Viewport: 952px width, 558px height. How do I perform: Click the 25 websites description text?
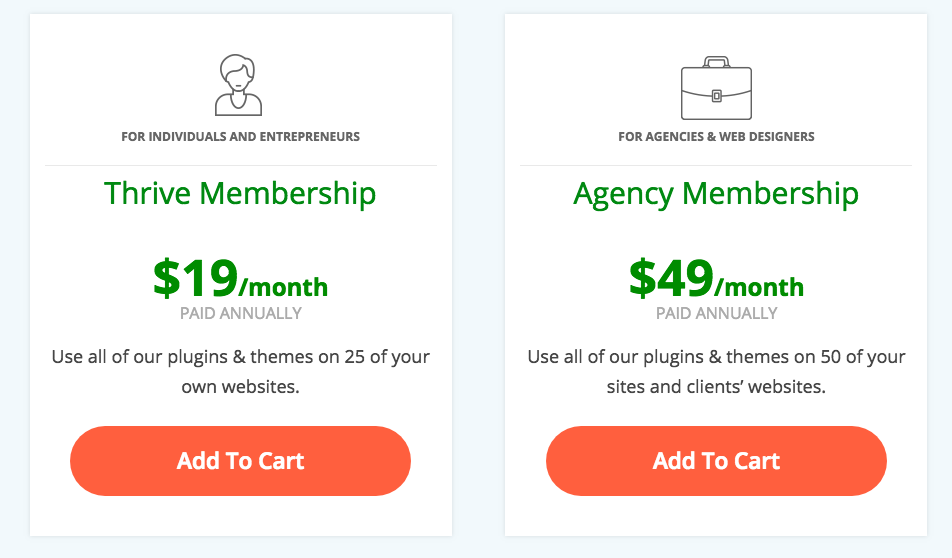[x=240, y=371]
